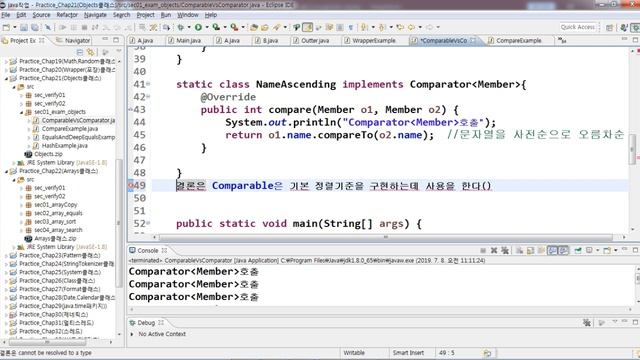The image size is (640, 360).
Task: Select CompareExample.java in project tree
Action: 70,129
